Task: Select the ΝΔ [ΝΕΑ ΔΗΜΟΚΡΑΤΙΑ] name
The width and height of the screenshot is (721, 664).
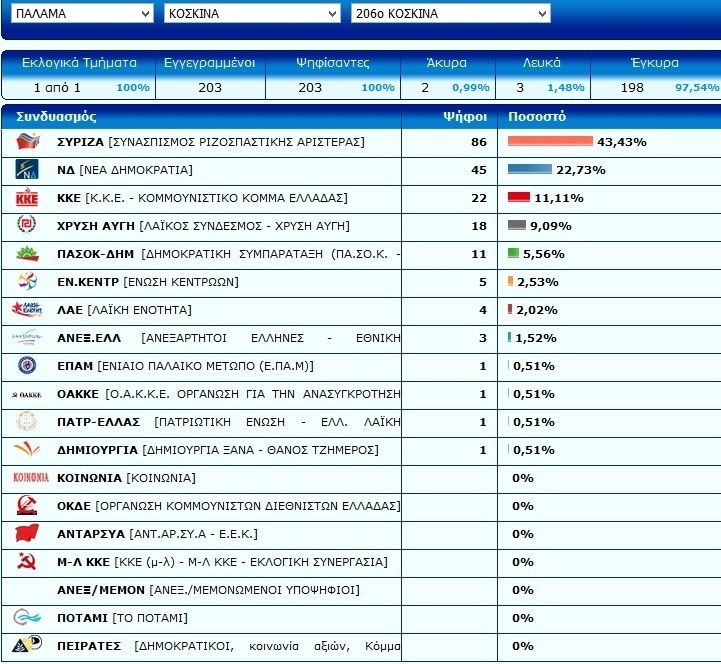Action: tap(125, 170)
